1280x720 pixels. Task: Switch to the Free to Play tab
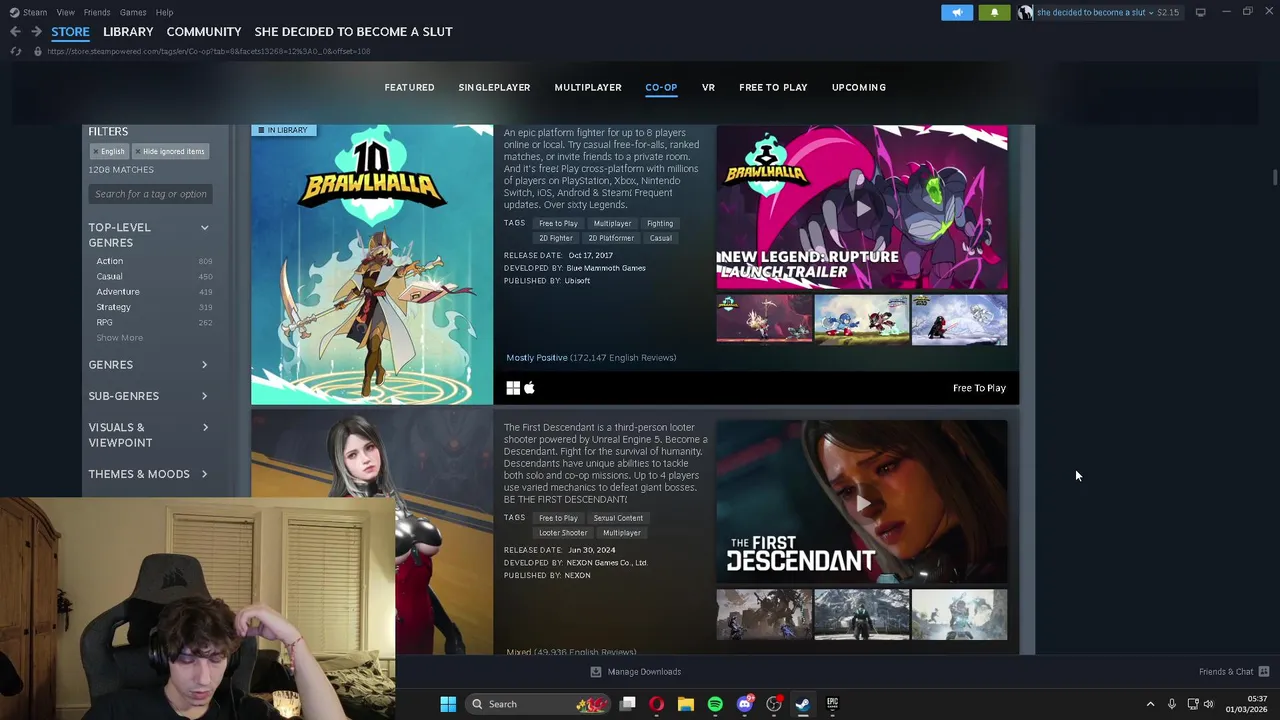(x=773, y=88)
